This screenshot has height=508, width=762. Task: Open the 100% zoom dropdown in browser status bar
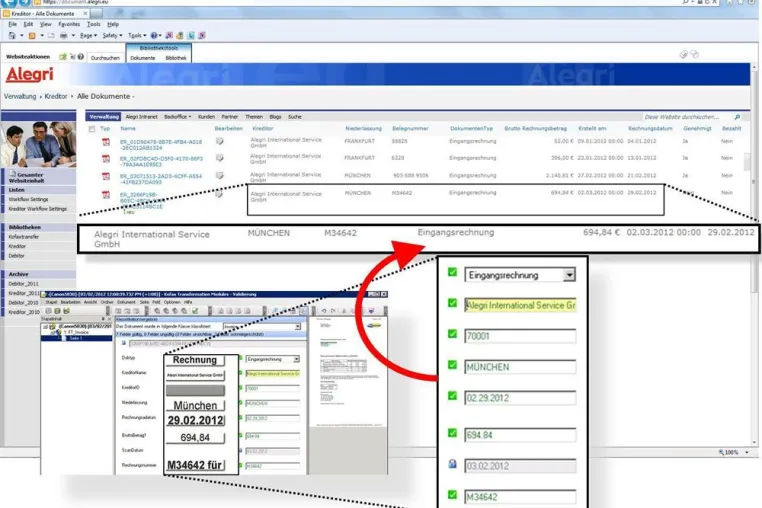747,453
